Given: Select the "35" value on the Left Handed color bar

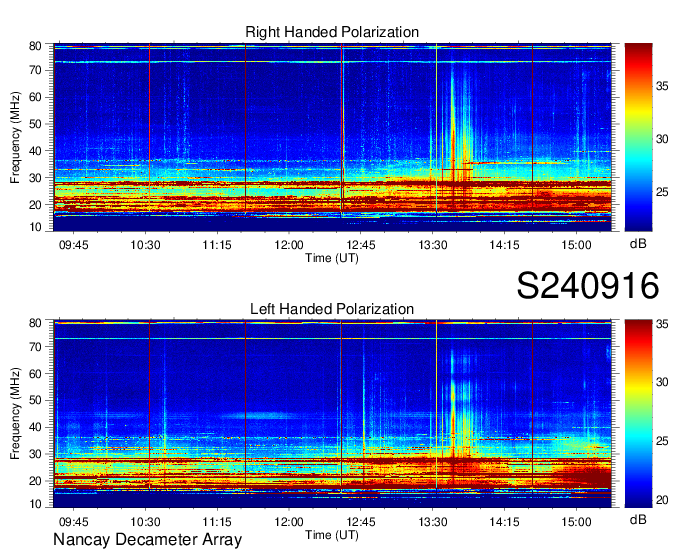Looking at the screenshot, I should (662, 324).
